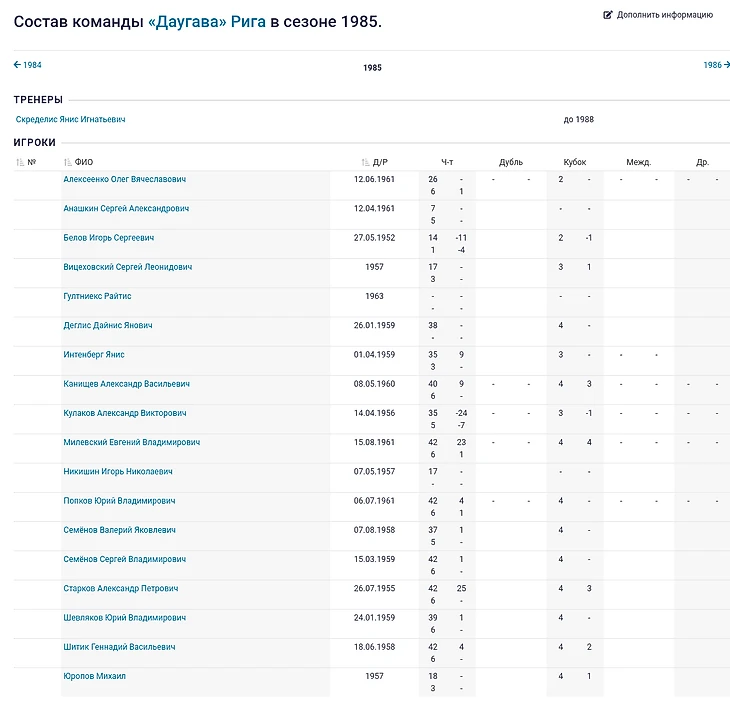The width and height of the screenshot is (730, 704).
Task: Click the Кубок column header
Action: click(574, 162)
